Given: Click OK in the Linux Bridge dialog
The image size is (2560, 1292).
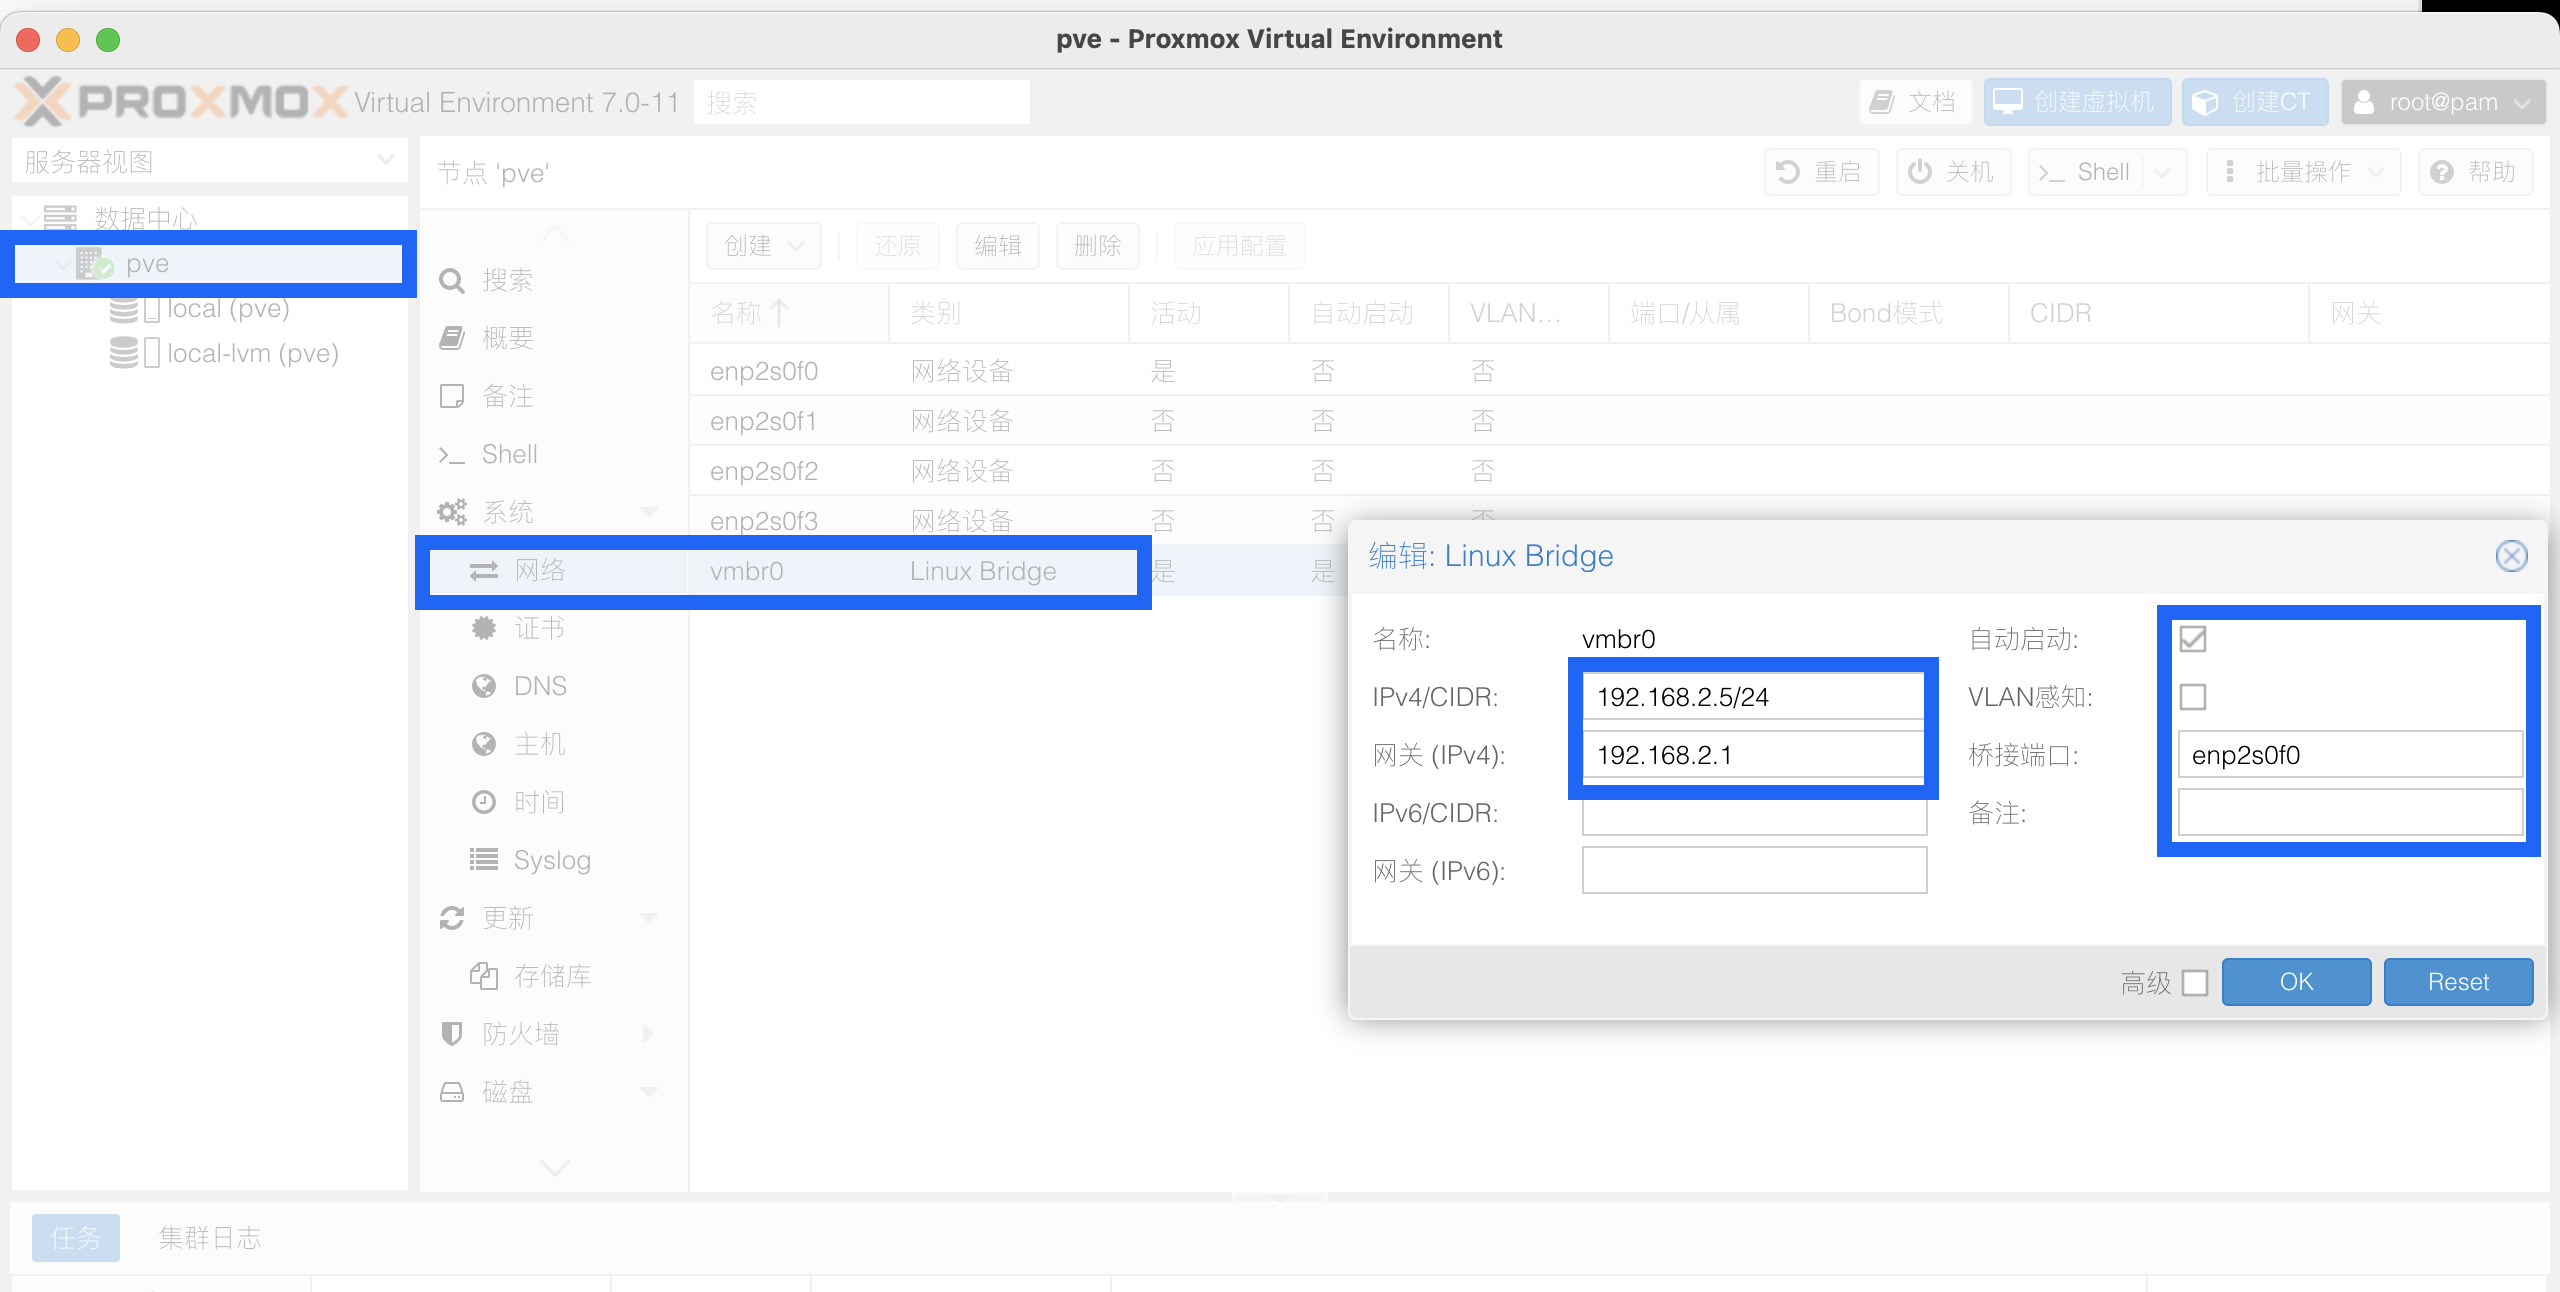Looking at the screenshot, I should (2296, 982).
